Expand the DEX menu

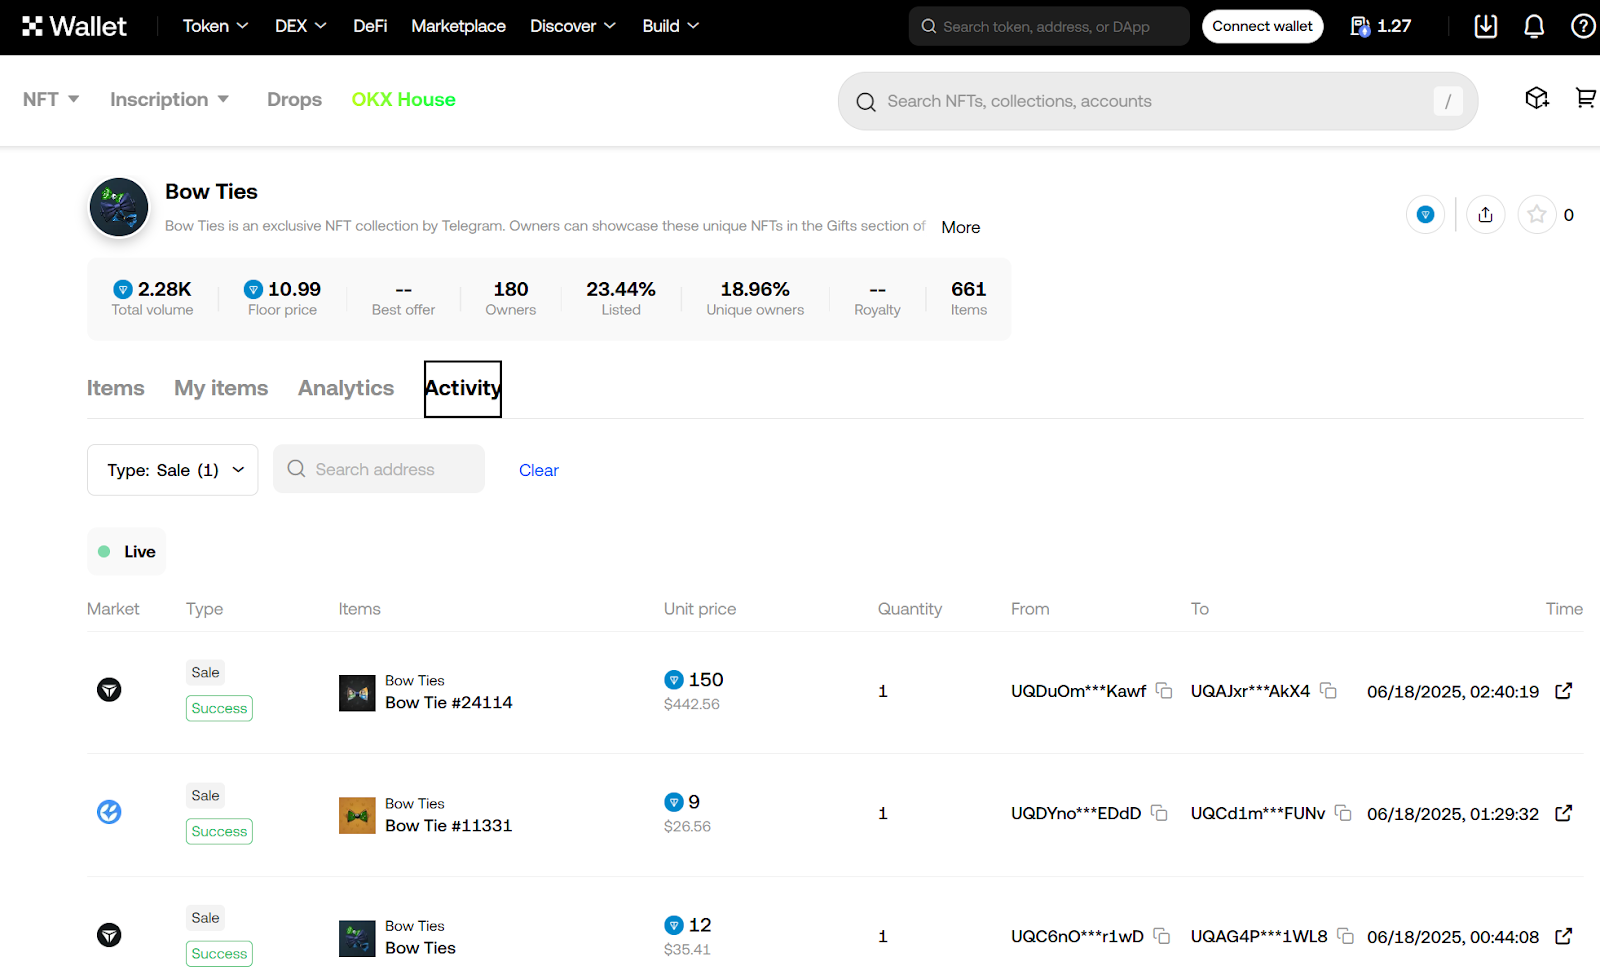pyautogui.click(x=301, y=26)
